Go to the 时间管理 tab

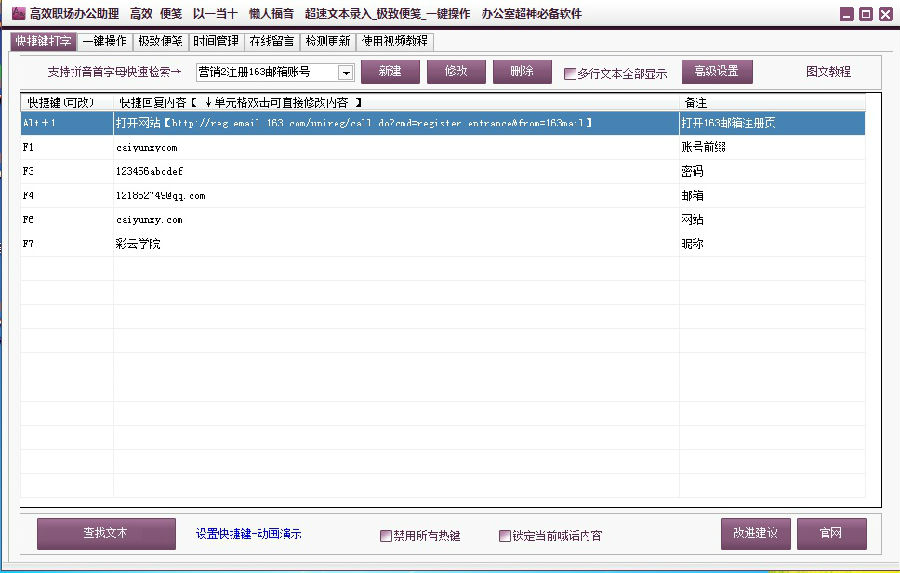point(216,41)
